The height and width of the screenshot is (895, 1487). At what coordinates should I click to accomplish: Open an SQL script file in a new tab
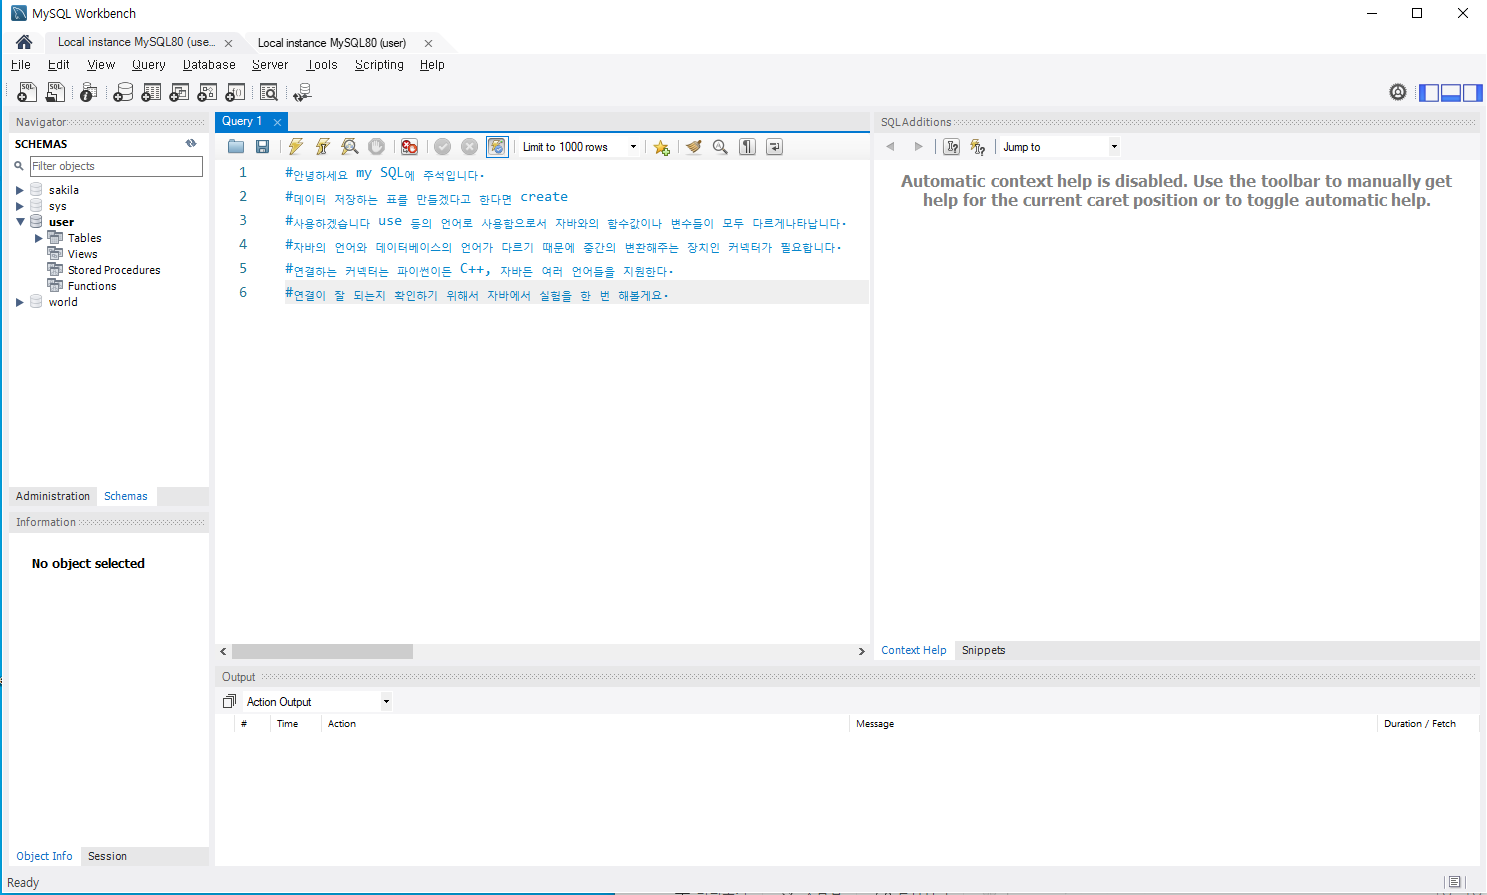pyautogui.click(x=55, y=92)
